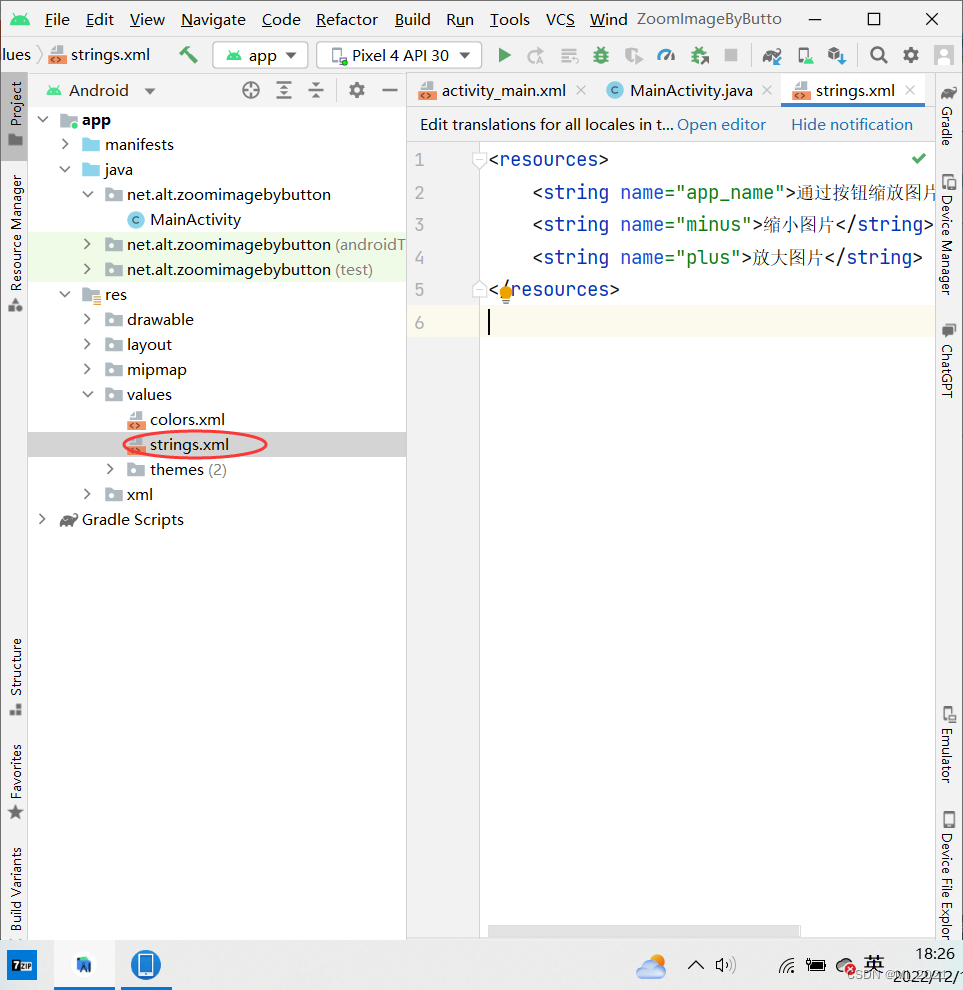Fold the resources tag at line 1
The image size is (963, 990).
(479, 159)
